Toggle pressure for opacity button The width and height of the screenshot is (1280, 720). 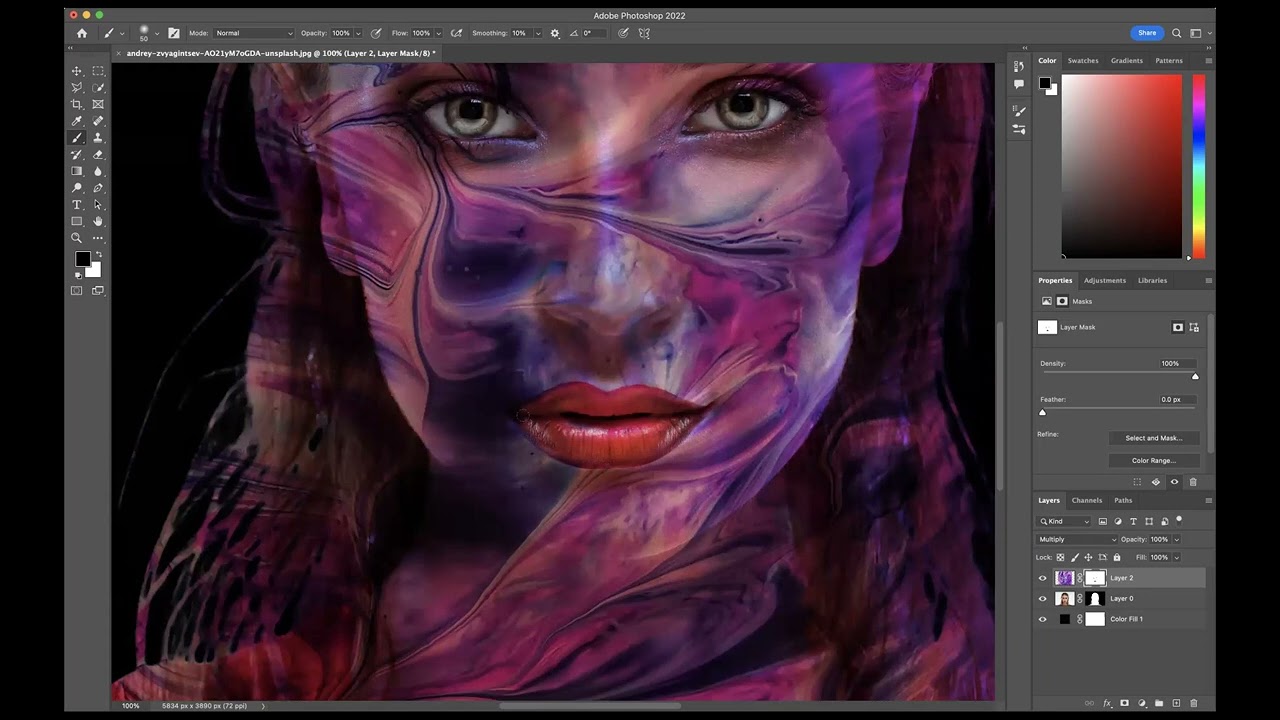click(376, 33)
